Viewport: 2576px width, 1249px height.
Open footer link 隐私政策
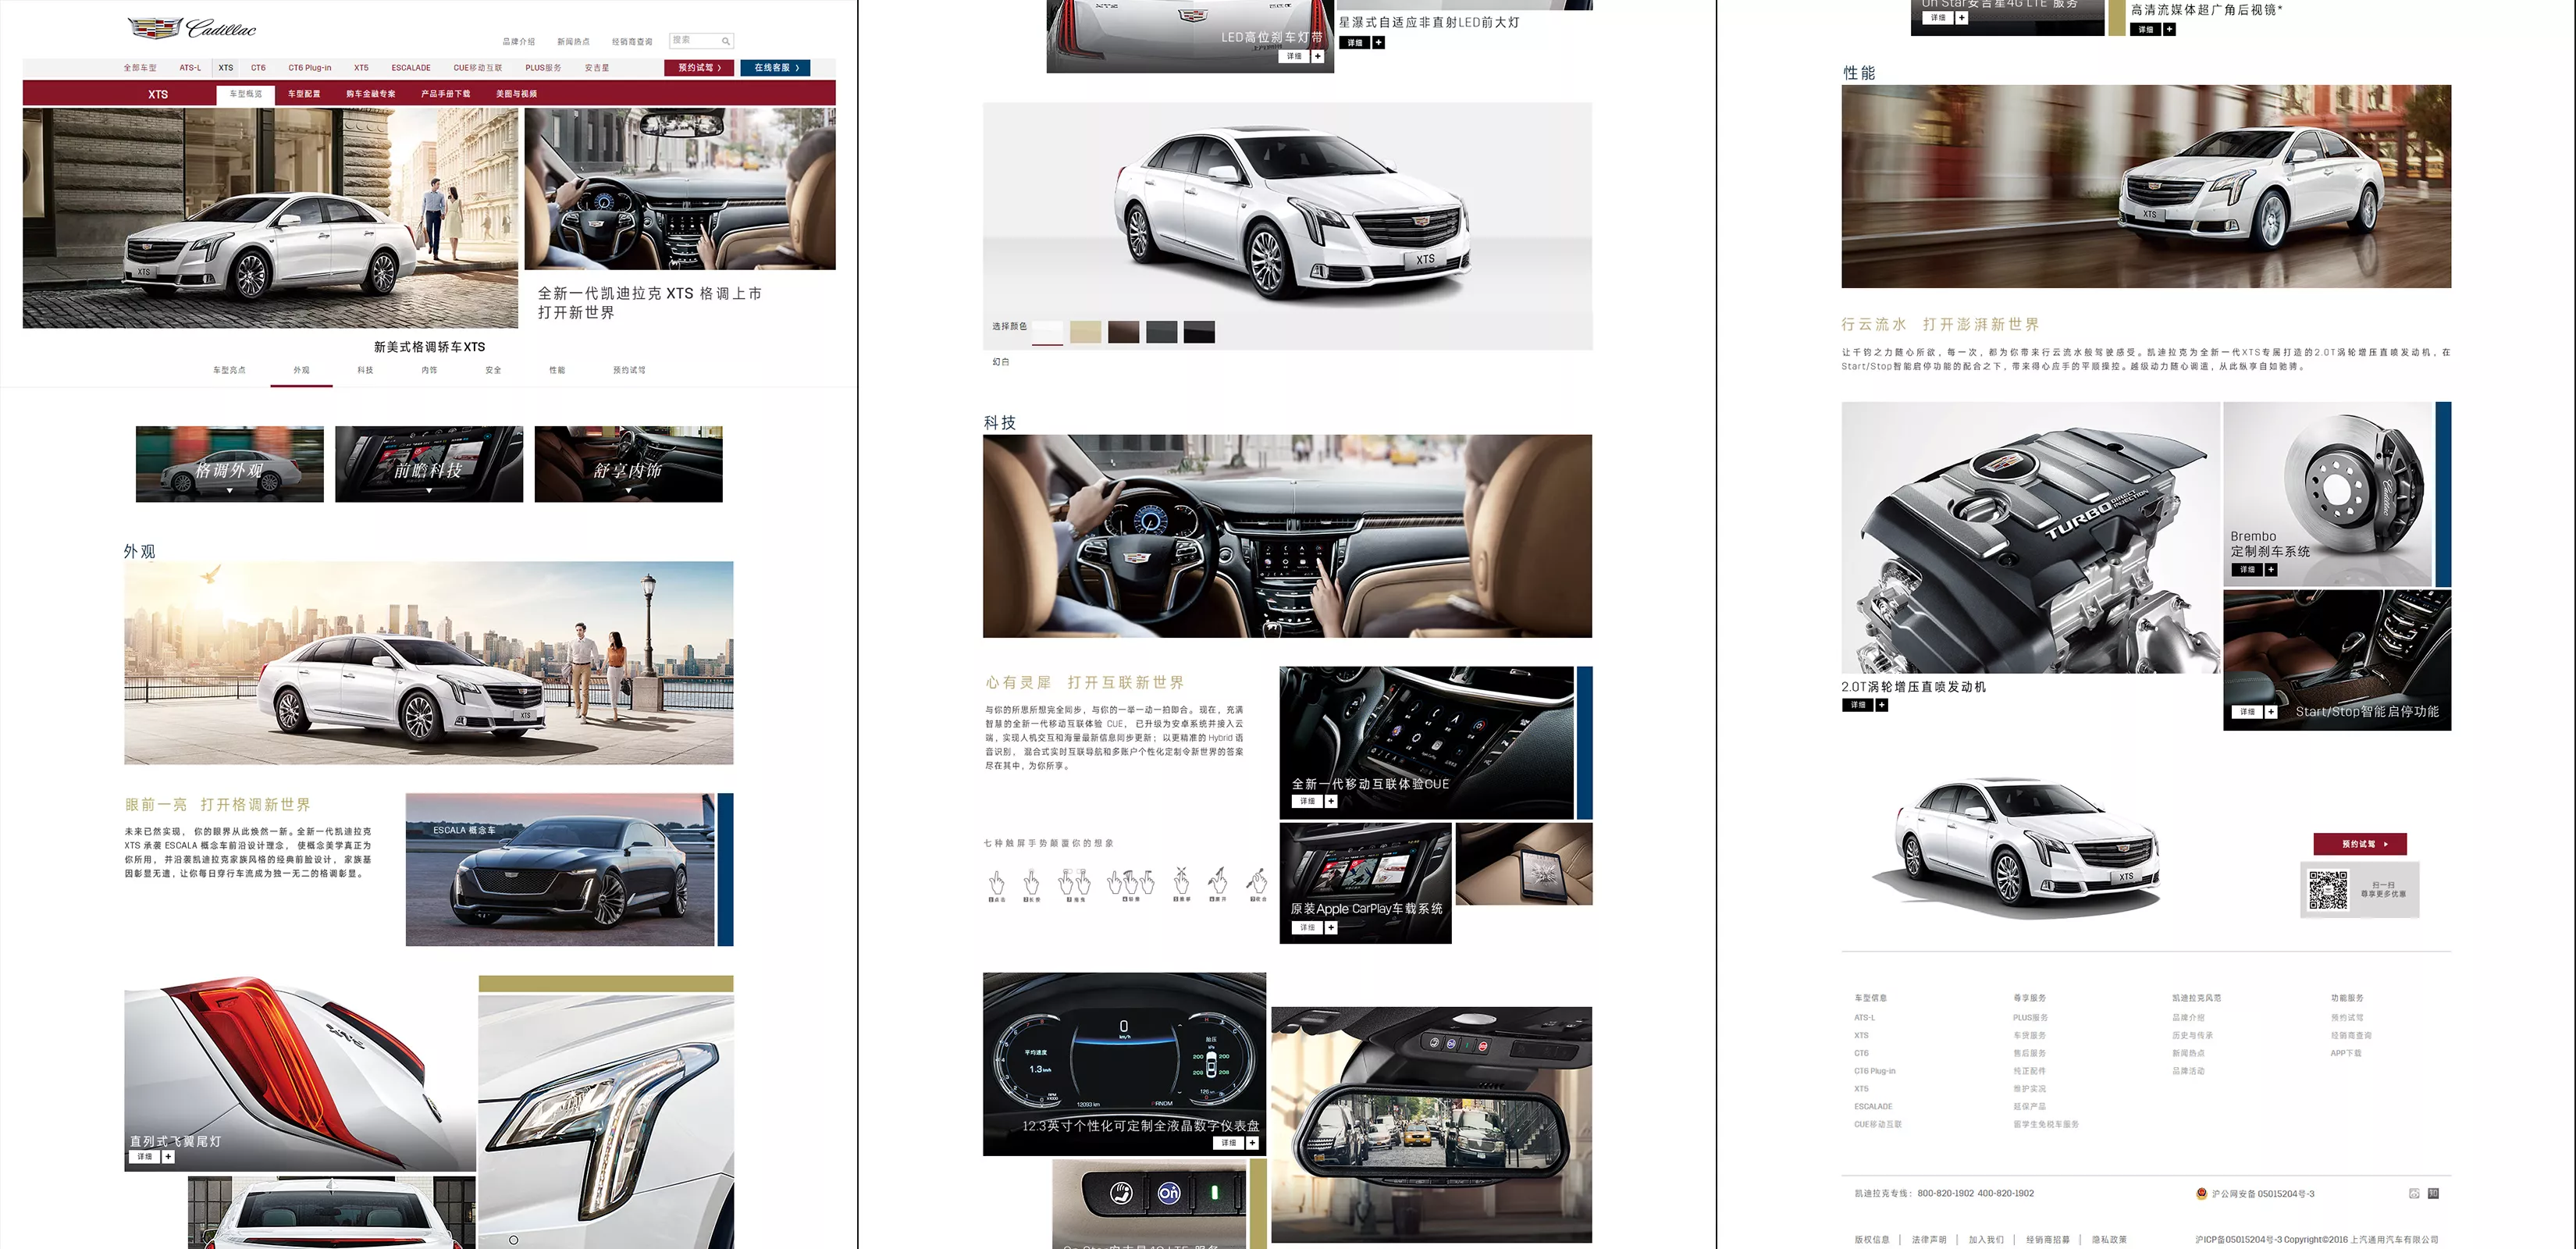[x=2109, y=1240]
